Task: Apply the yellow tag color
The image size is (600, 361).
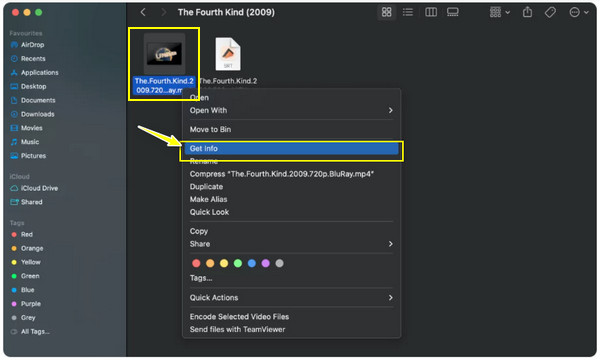Action: 224,263
